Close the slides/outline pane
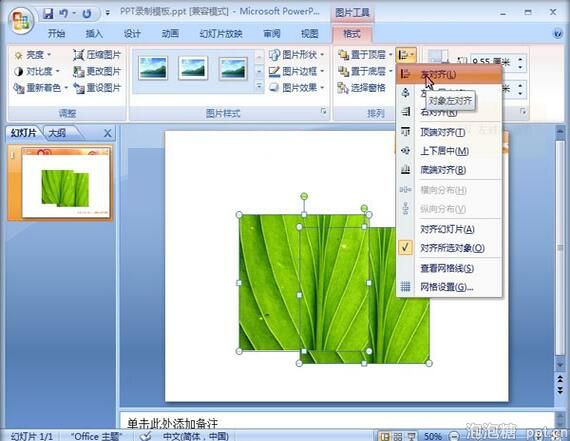 click(x=108, y=133)
